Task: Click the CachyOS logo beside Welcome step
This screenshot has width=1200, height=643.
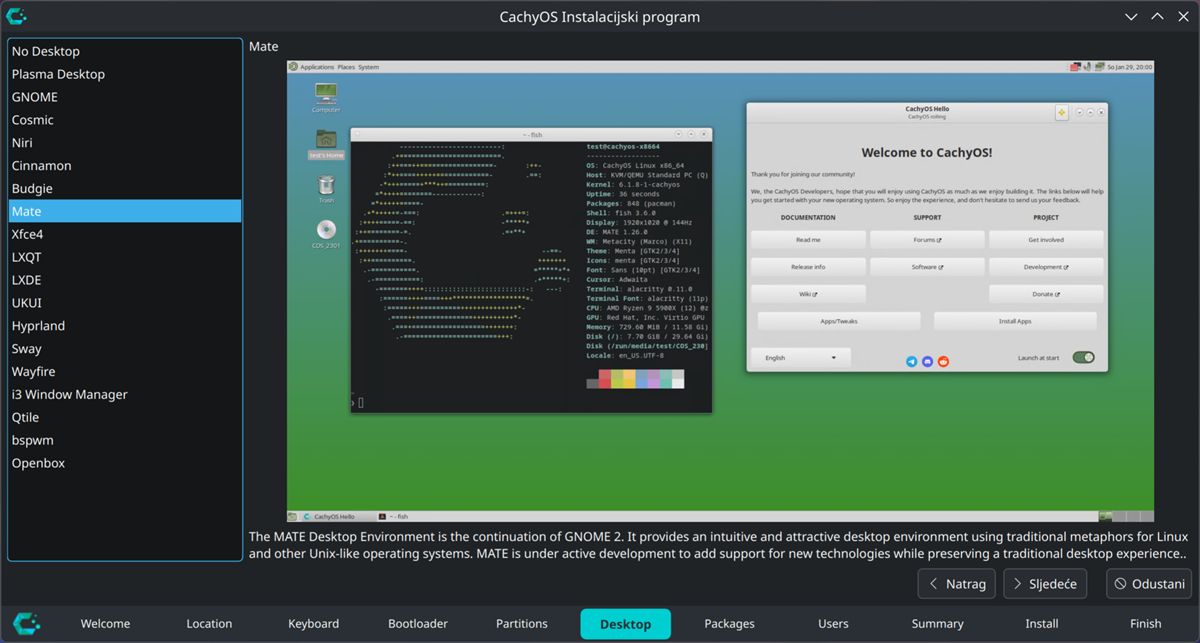Action: pos(26,623)
